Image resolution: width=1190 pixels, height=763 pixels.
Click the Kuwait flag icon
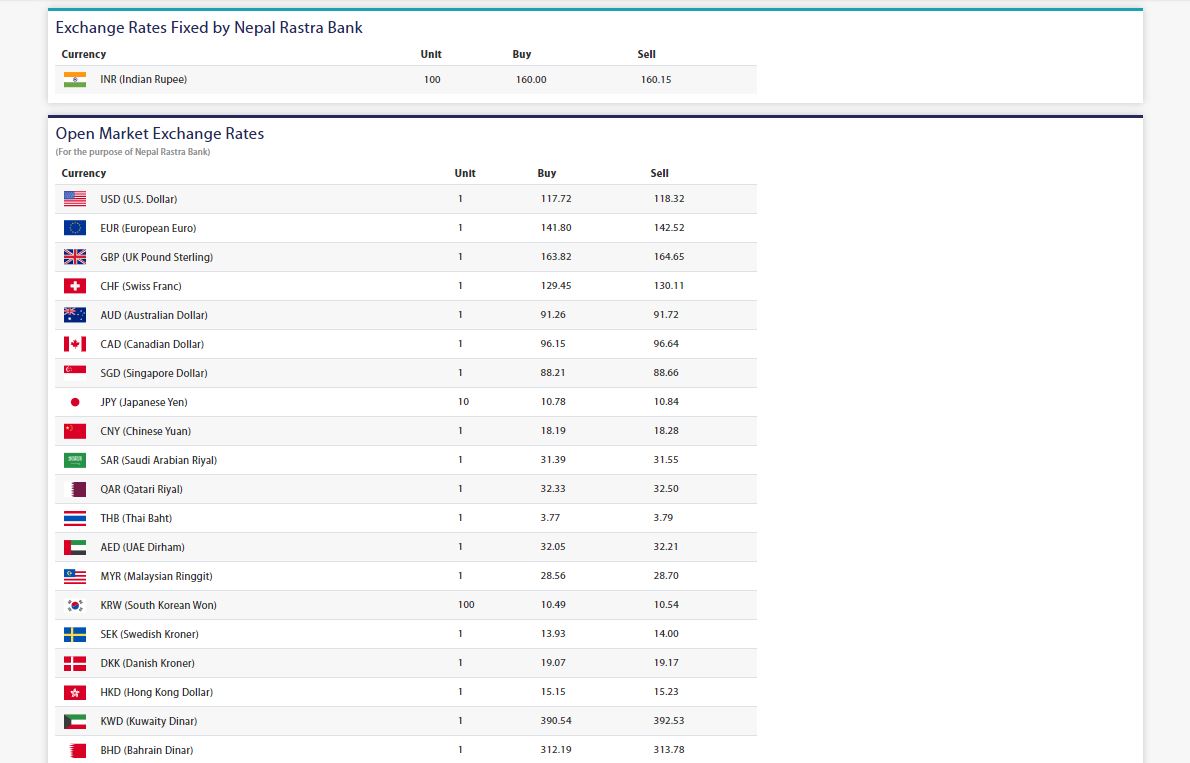click(74, 721)
